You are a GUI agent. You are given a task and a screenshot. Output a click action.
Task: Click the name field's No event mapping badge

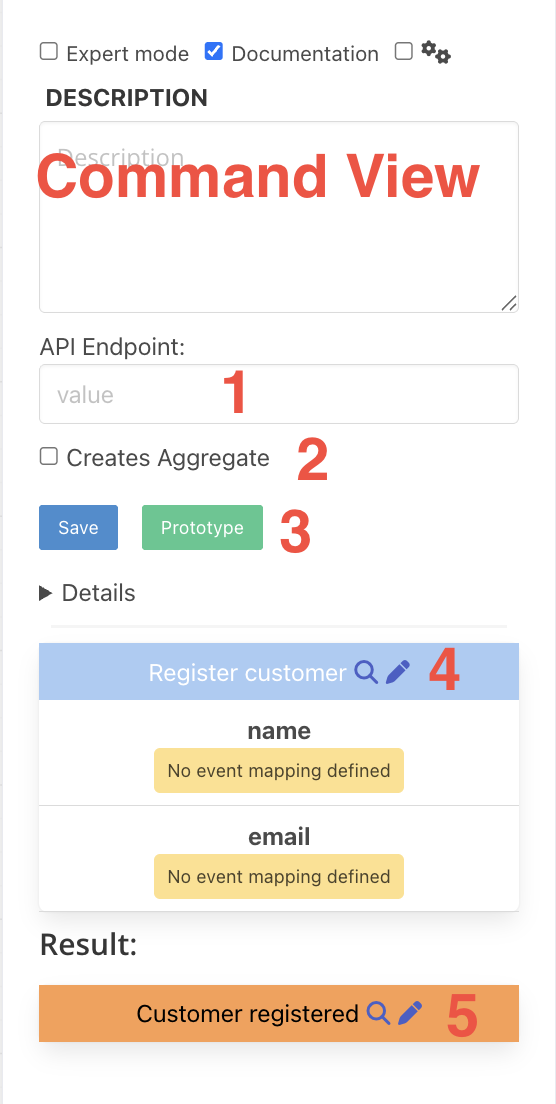coord(279,770)
